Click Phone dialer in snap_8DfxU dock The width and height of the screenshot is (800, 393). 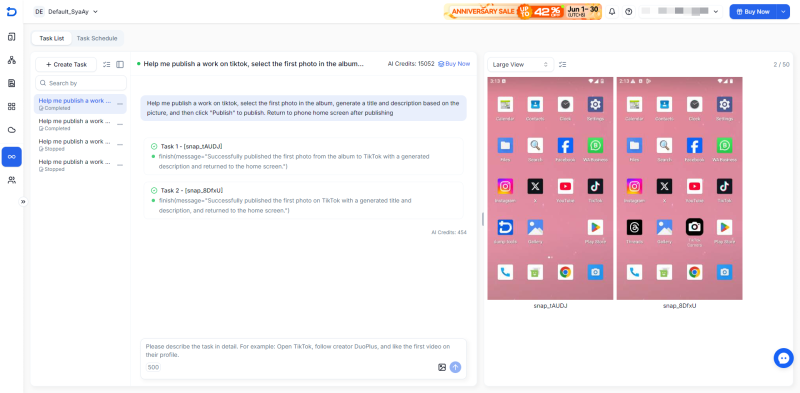pos(634,272)
